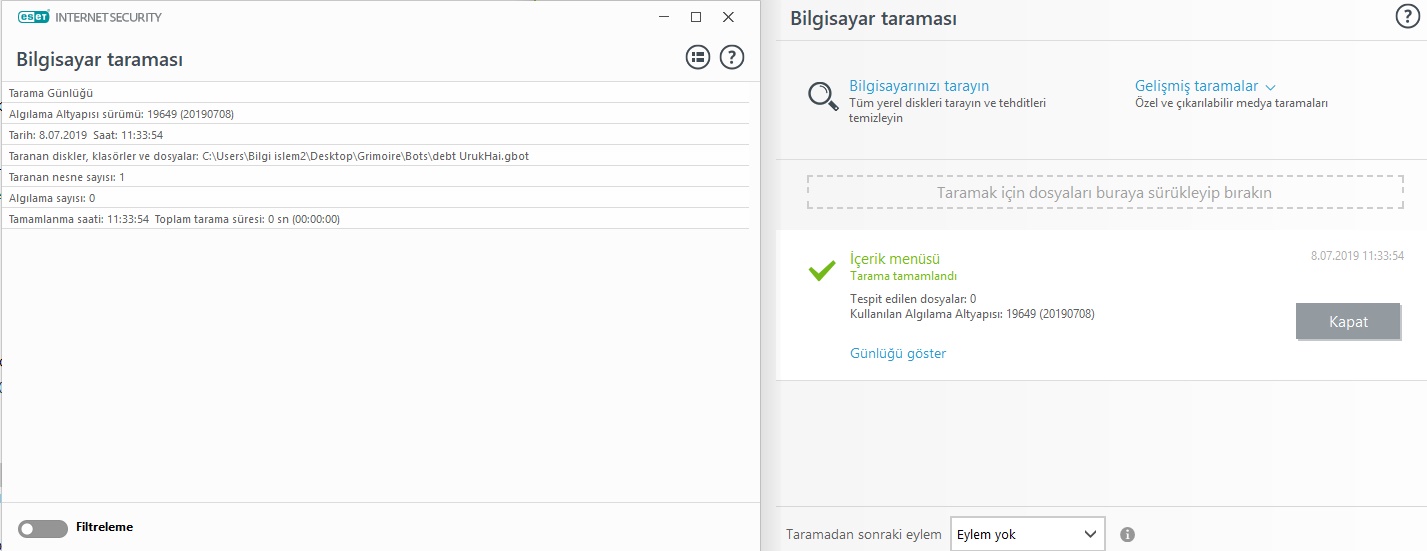Click the help icon in the log window

[x=732, y=58]
